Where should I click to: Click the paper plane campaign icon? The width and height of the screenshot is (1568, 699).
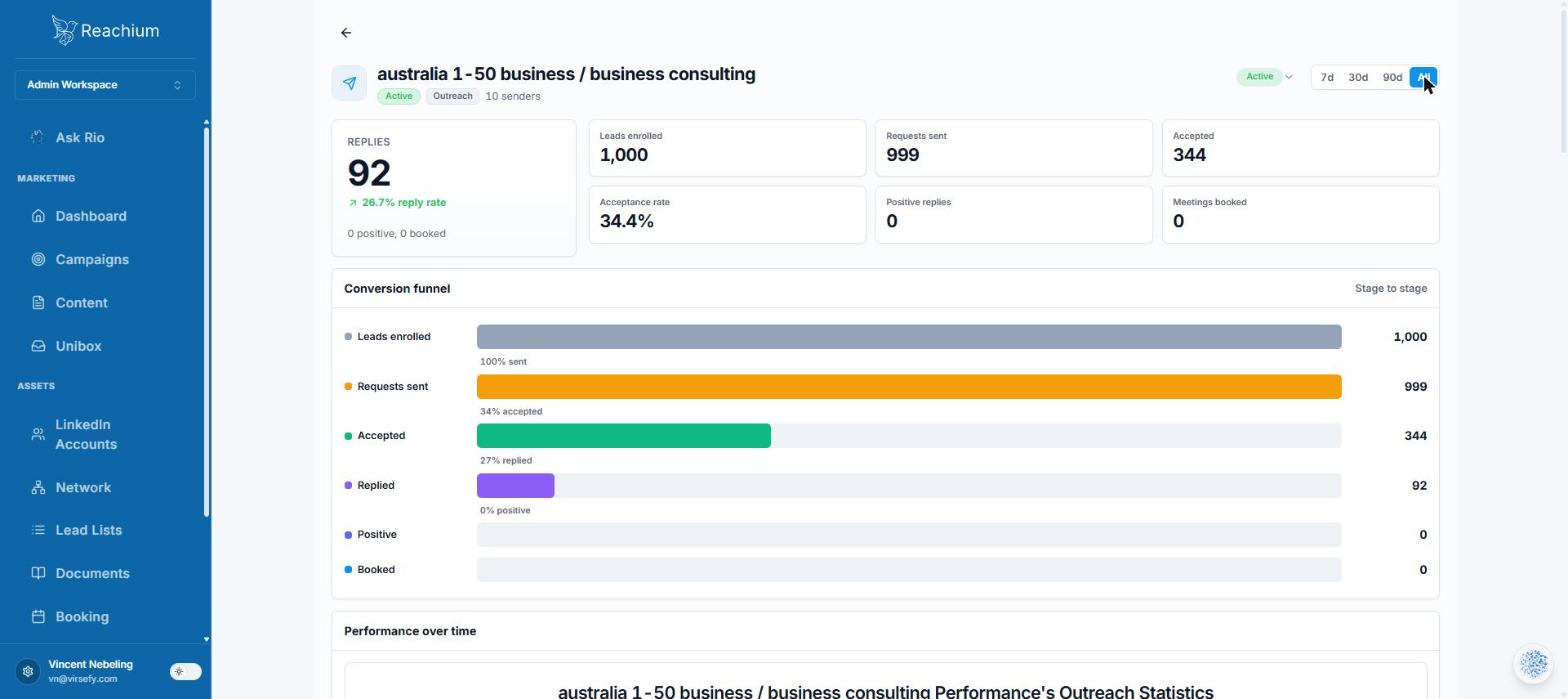tap(349, 83)
